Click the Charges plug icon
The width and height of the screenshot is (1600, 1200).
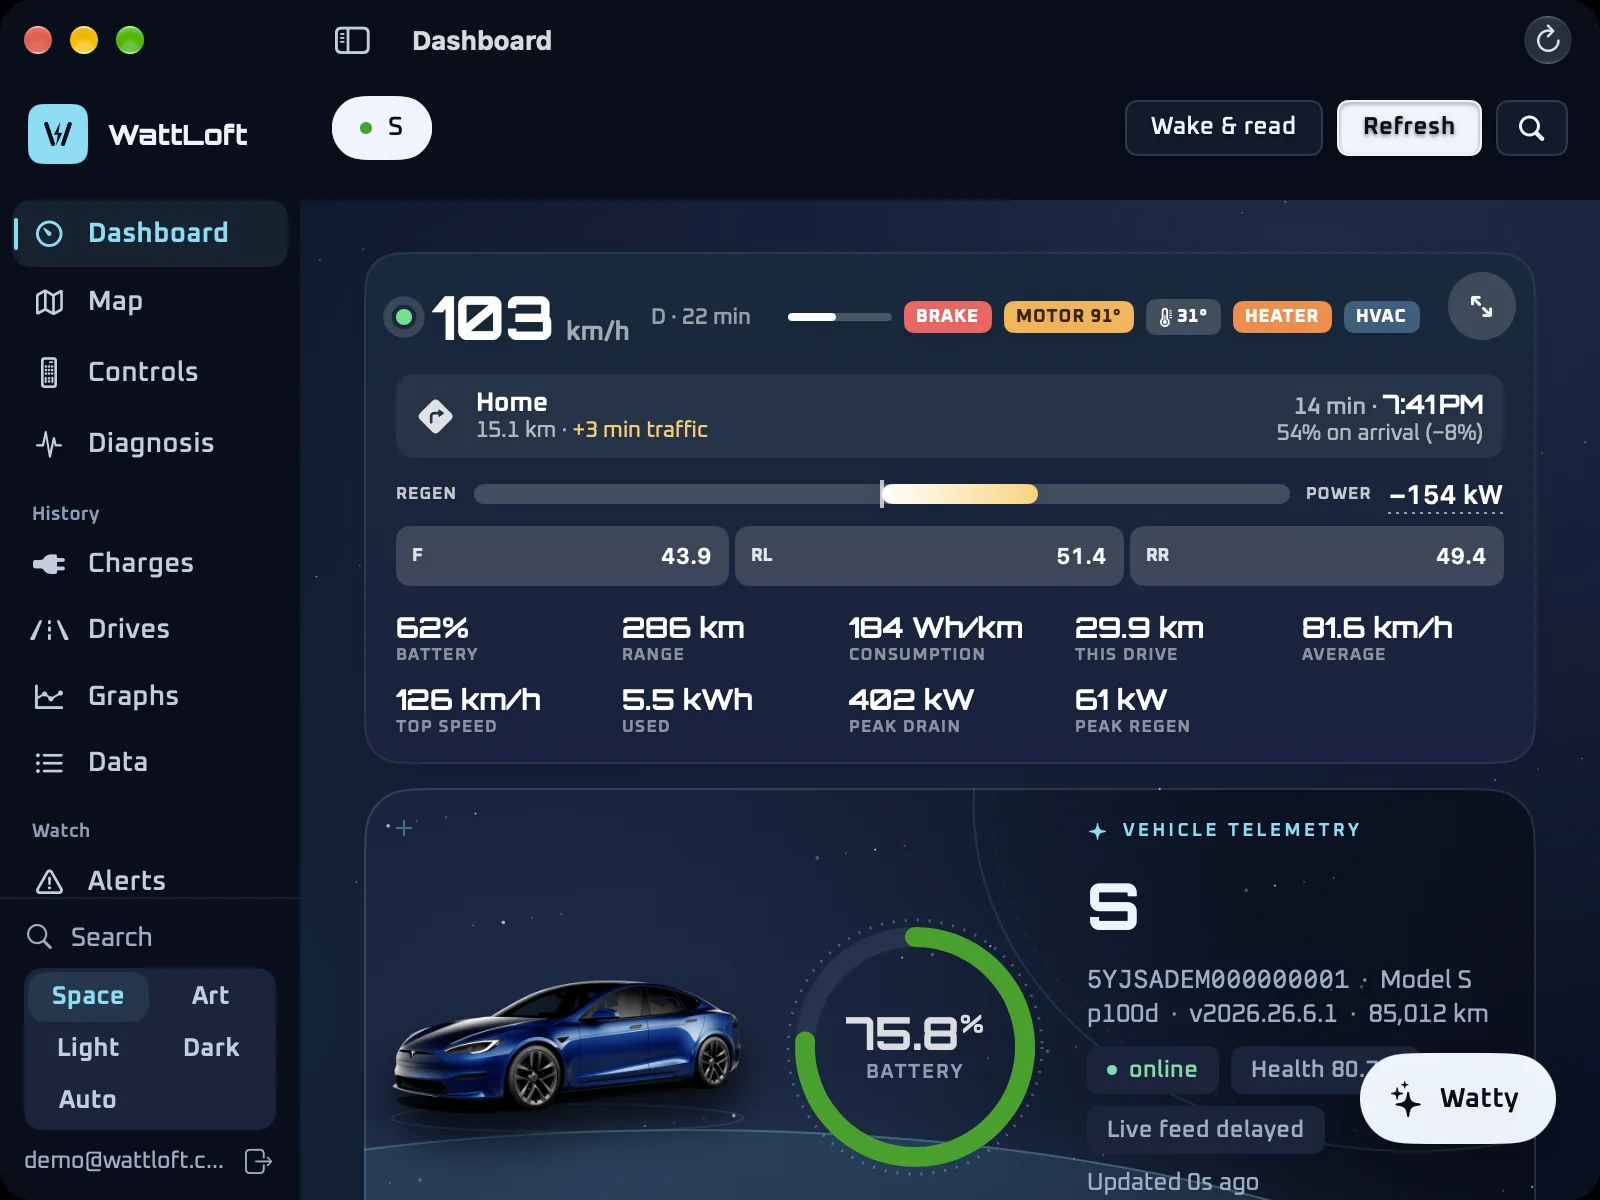49,564
